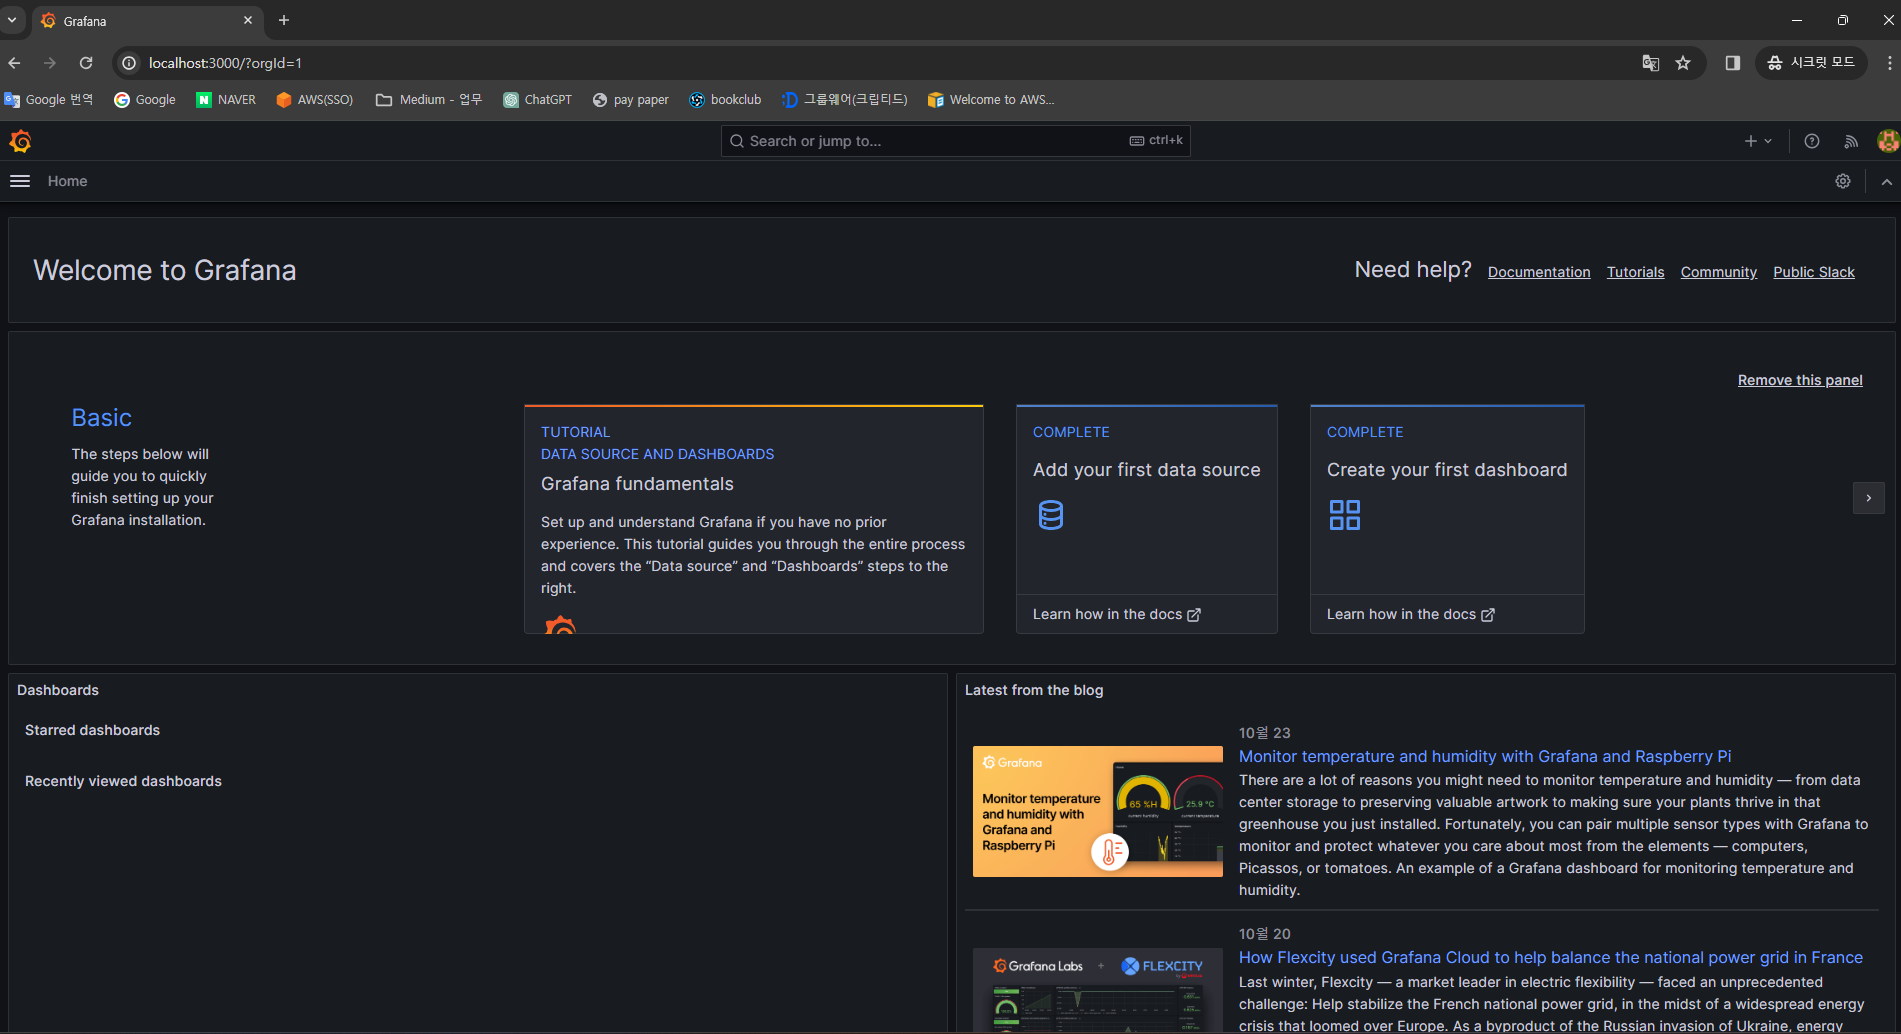Screen dimensions: 1901x1034
Task: Click the Flexcity blog thumbnail
Action: click(1097, 990)
